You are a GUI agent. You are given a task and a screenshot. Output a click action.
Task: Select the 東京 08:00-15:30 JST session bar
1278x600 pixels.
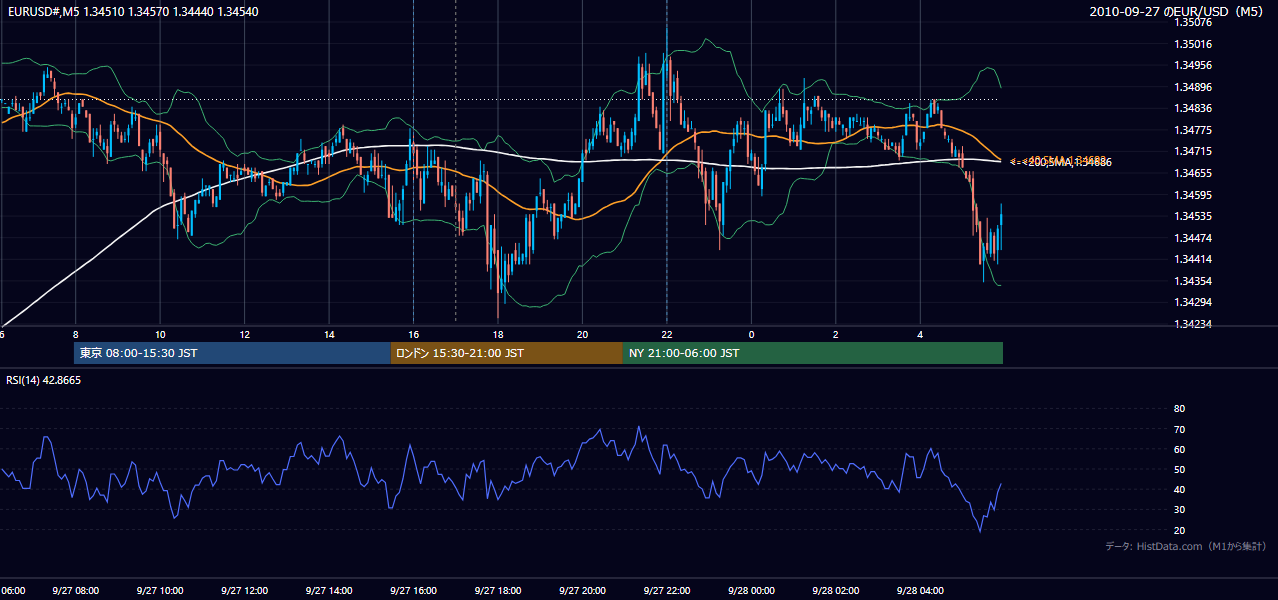pos(232,353)
